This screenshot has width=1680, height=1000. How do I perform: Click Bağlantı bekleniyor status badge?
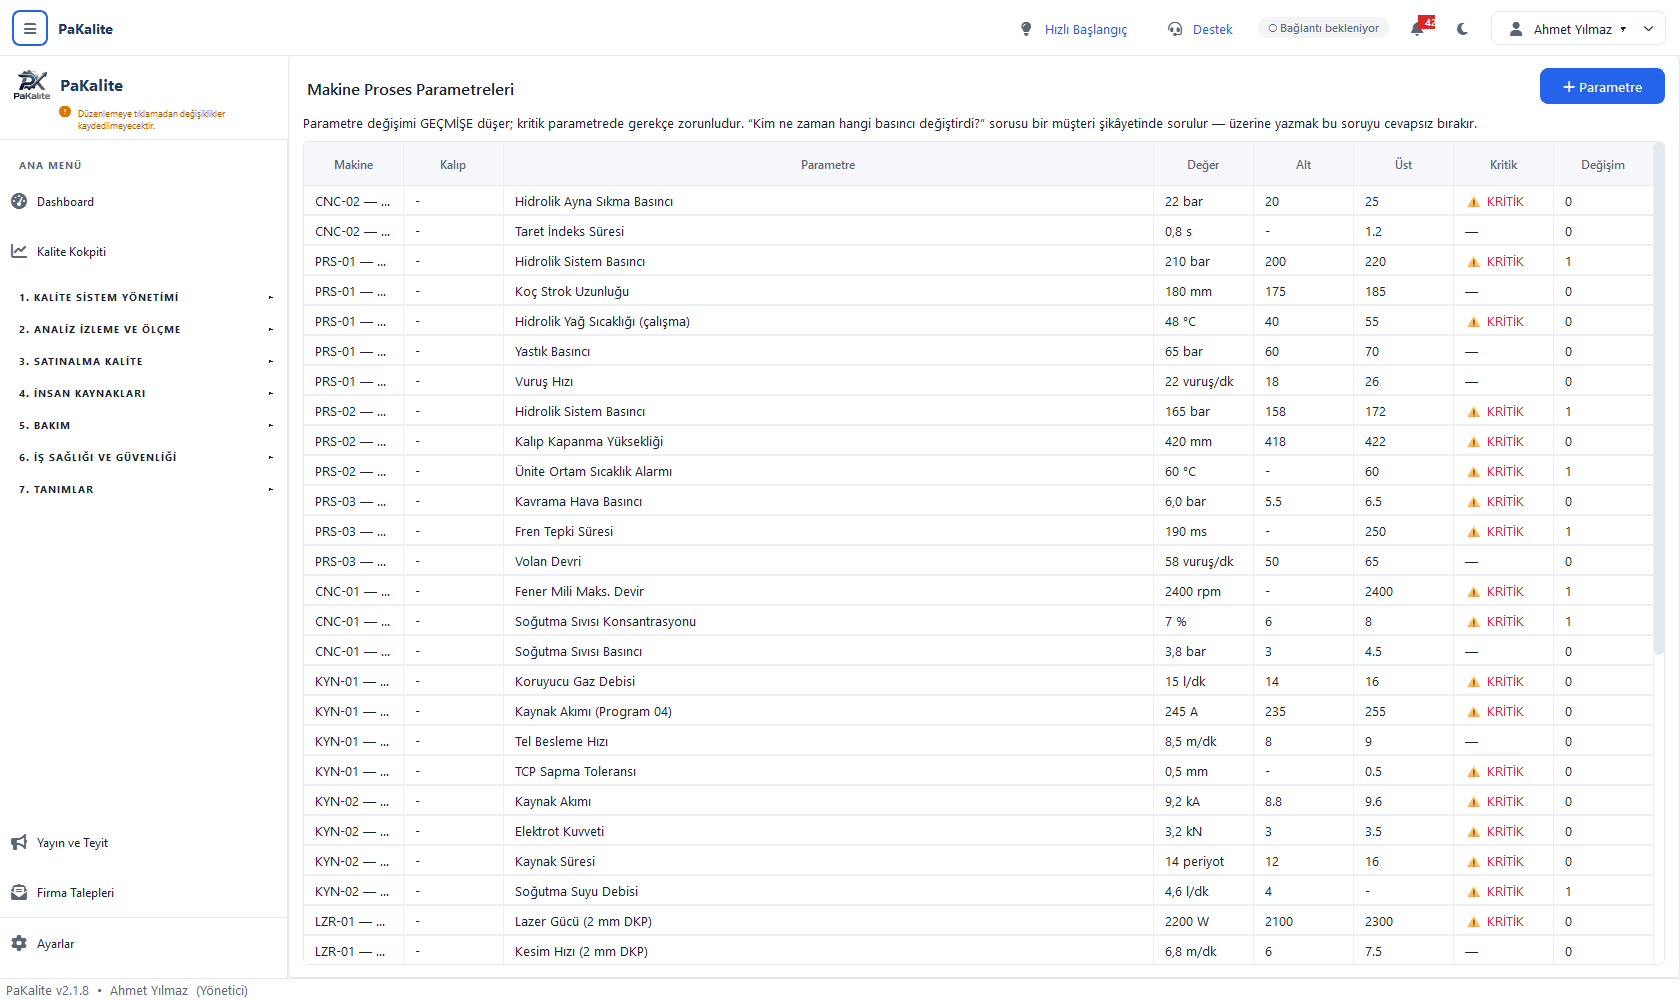point(1323,28)
